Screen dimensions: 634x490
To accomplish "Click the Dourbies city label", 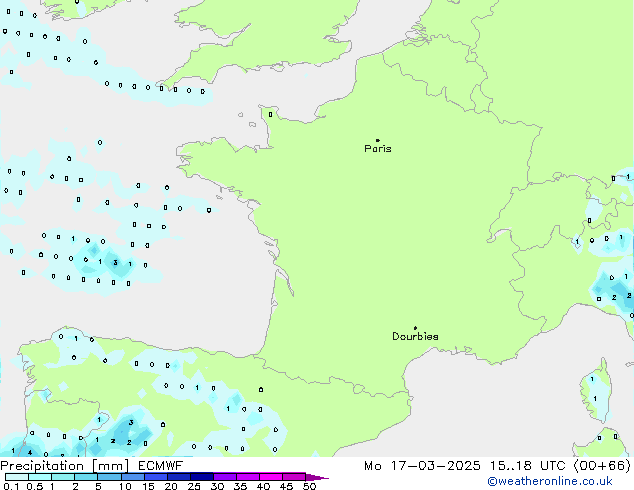I will tap(415, 336).
